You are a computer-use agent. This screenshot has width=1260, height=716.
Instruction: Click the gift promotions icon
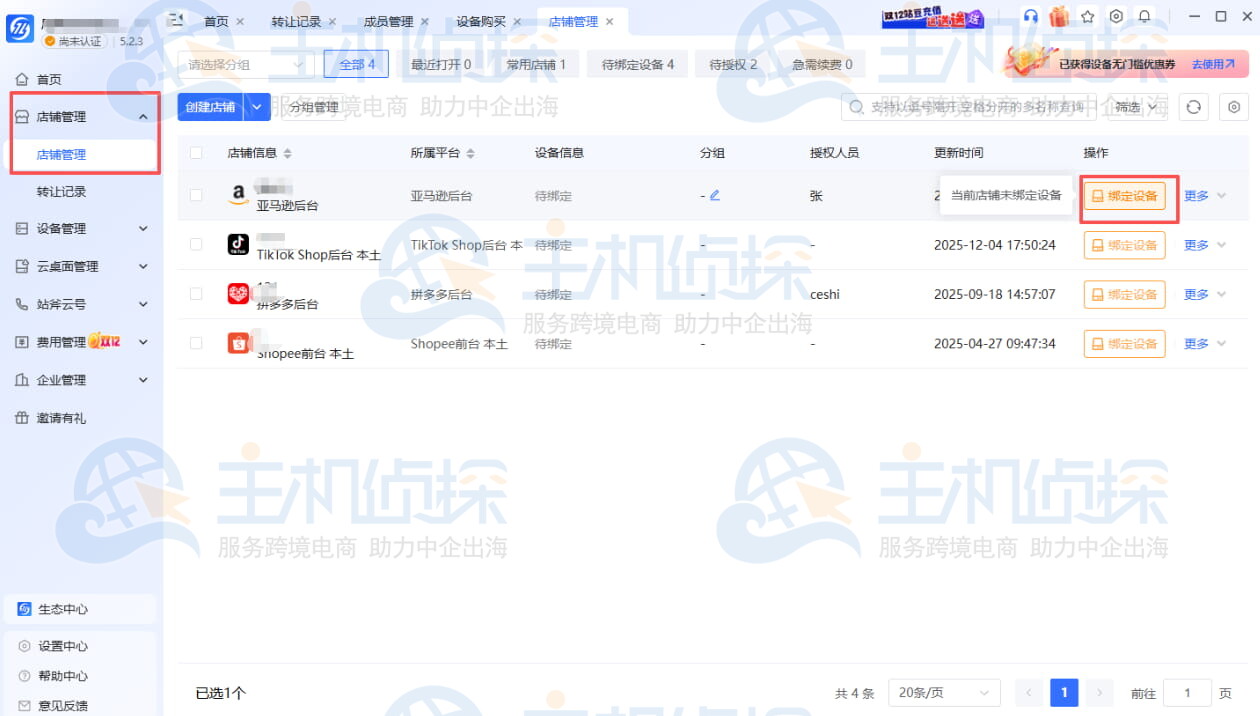pyautogui.click(x=1058, y=15)
